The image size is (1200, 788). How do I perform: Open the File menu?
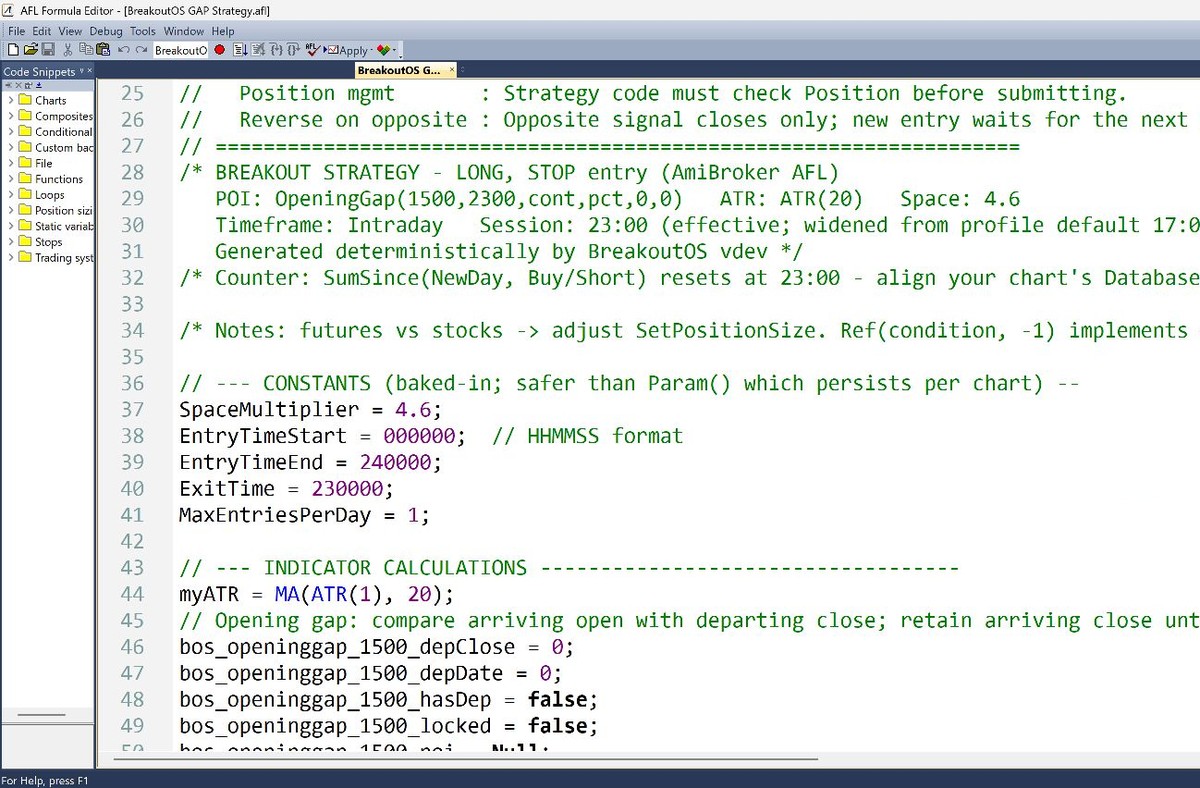point(16,31)
